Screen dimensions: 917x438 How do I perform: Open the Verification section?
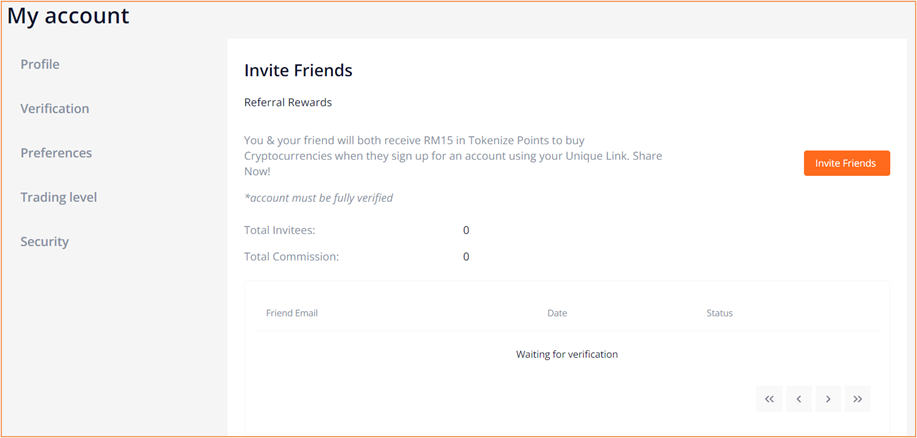[x=55, y=109]
